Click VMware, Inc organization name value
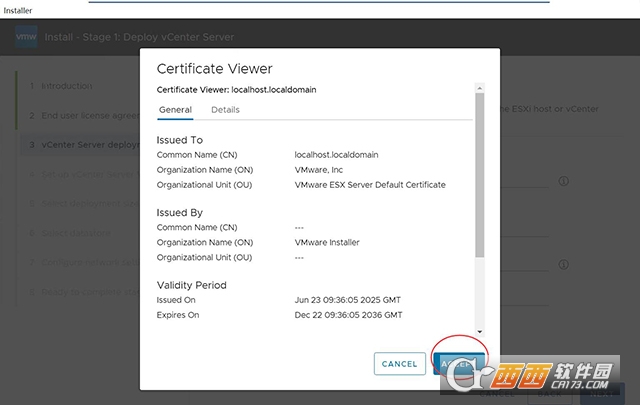The width and height of the screenshot is (640, 405). [x=319, y=170]
